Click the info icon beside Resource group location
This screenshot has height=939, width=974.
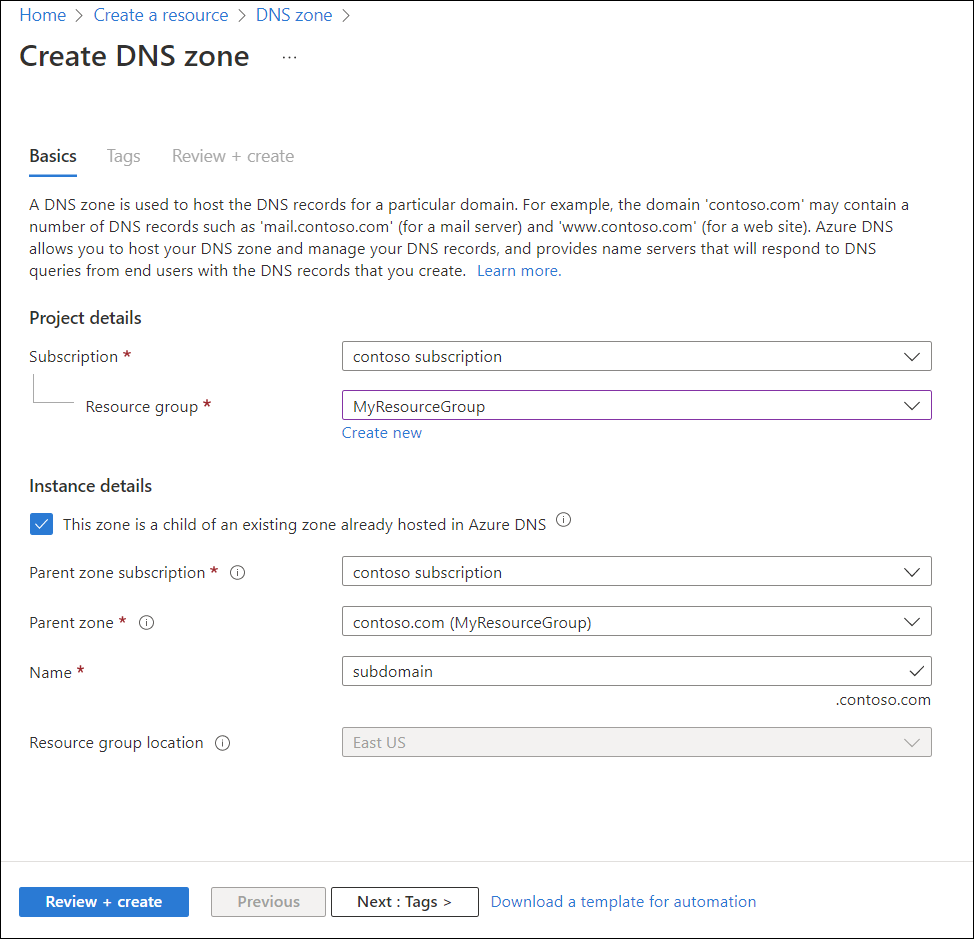[x=222, y=743]
